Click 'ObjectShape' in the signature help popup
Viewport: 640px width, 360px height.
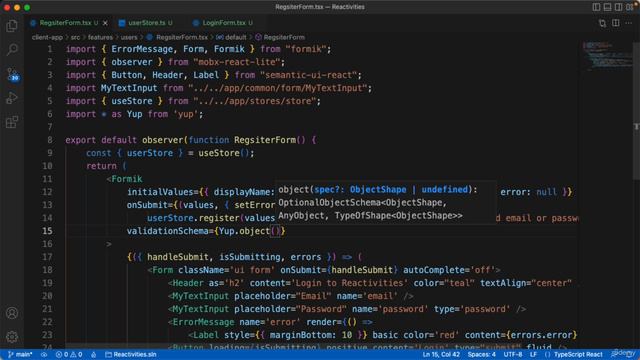pos(378,189)
